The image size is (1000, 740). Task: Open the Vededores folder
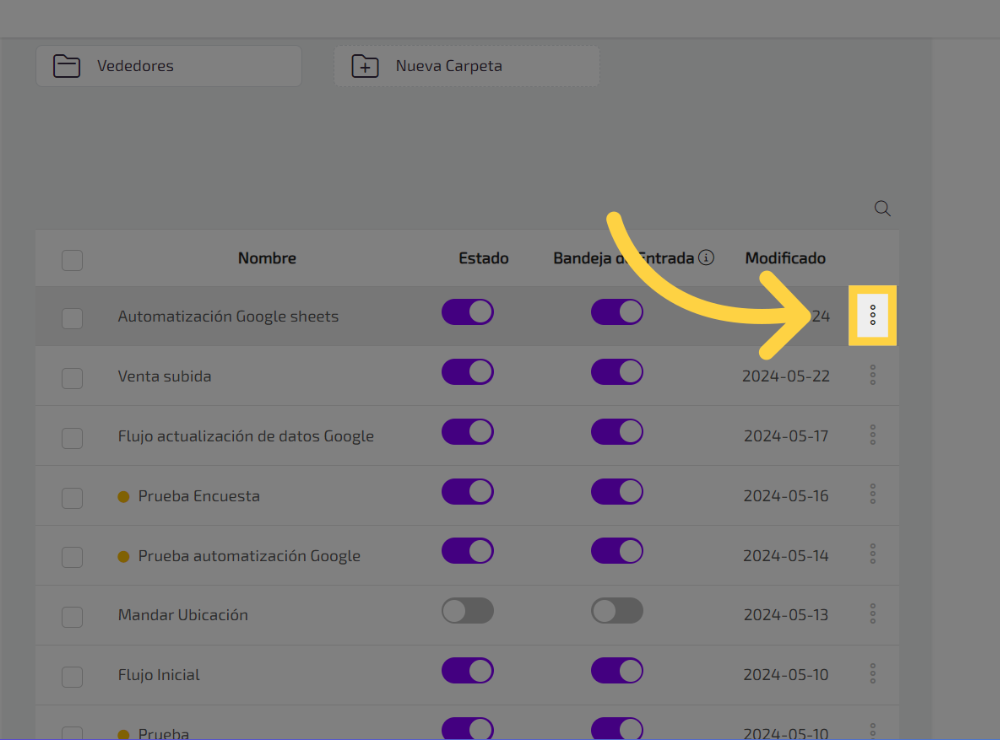(x=168, y=66)
